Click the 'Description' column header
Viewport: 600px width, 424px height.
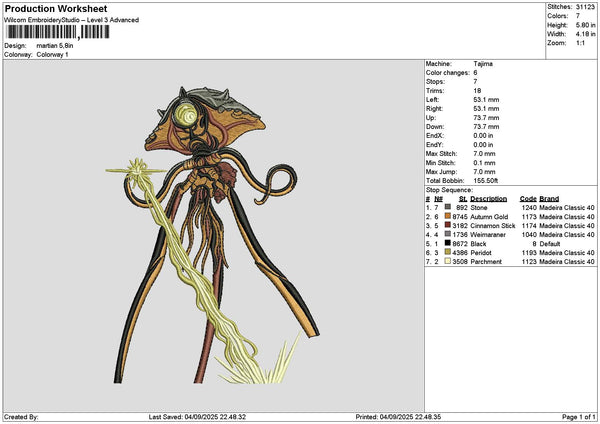click(488, 199)
